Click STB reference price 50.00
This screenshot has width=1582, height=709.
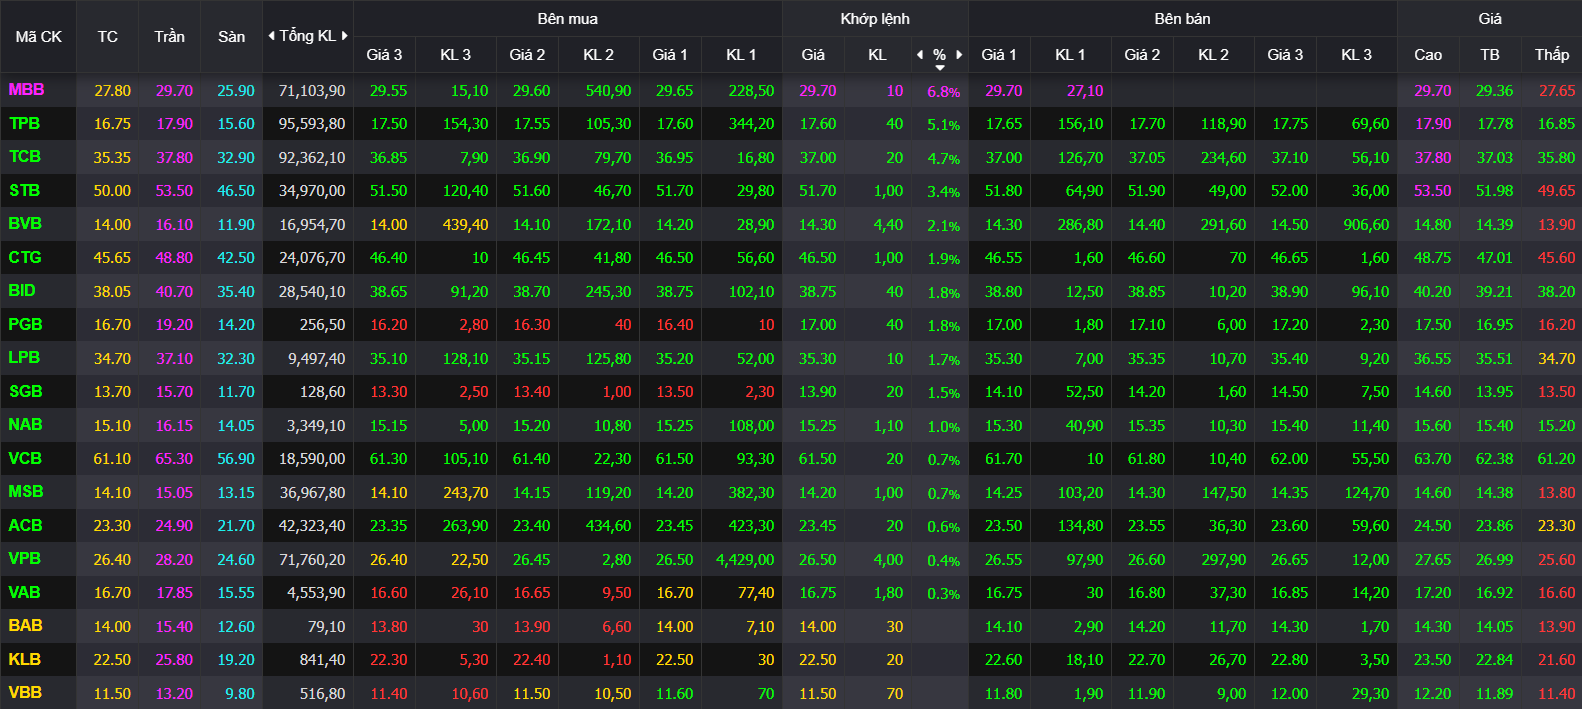tap(112, 191)
